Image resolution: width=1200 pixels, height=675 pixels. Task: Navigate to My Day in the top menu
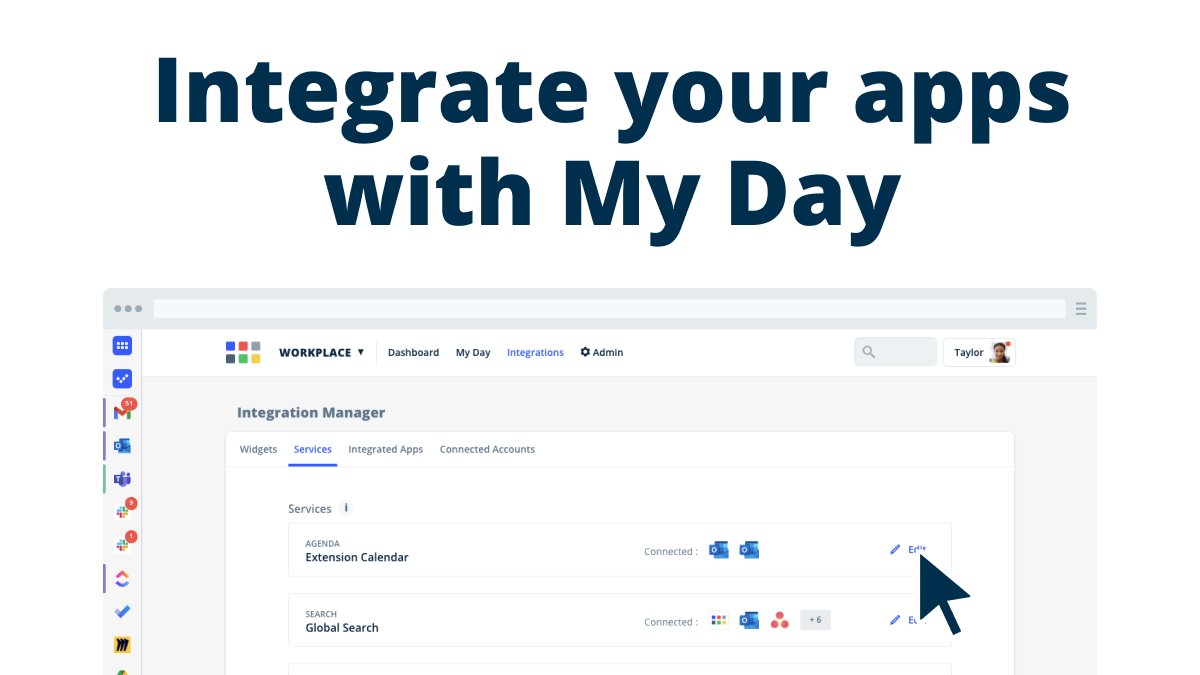tap(472, 352)
